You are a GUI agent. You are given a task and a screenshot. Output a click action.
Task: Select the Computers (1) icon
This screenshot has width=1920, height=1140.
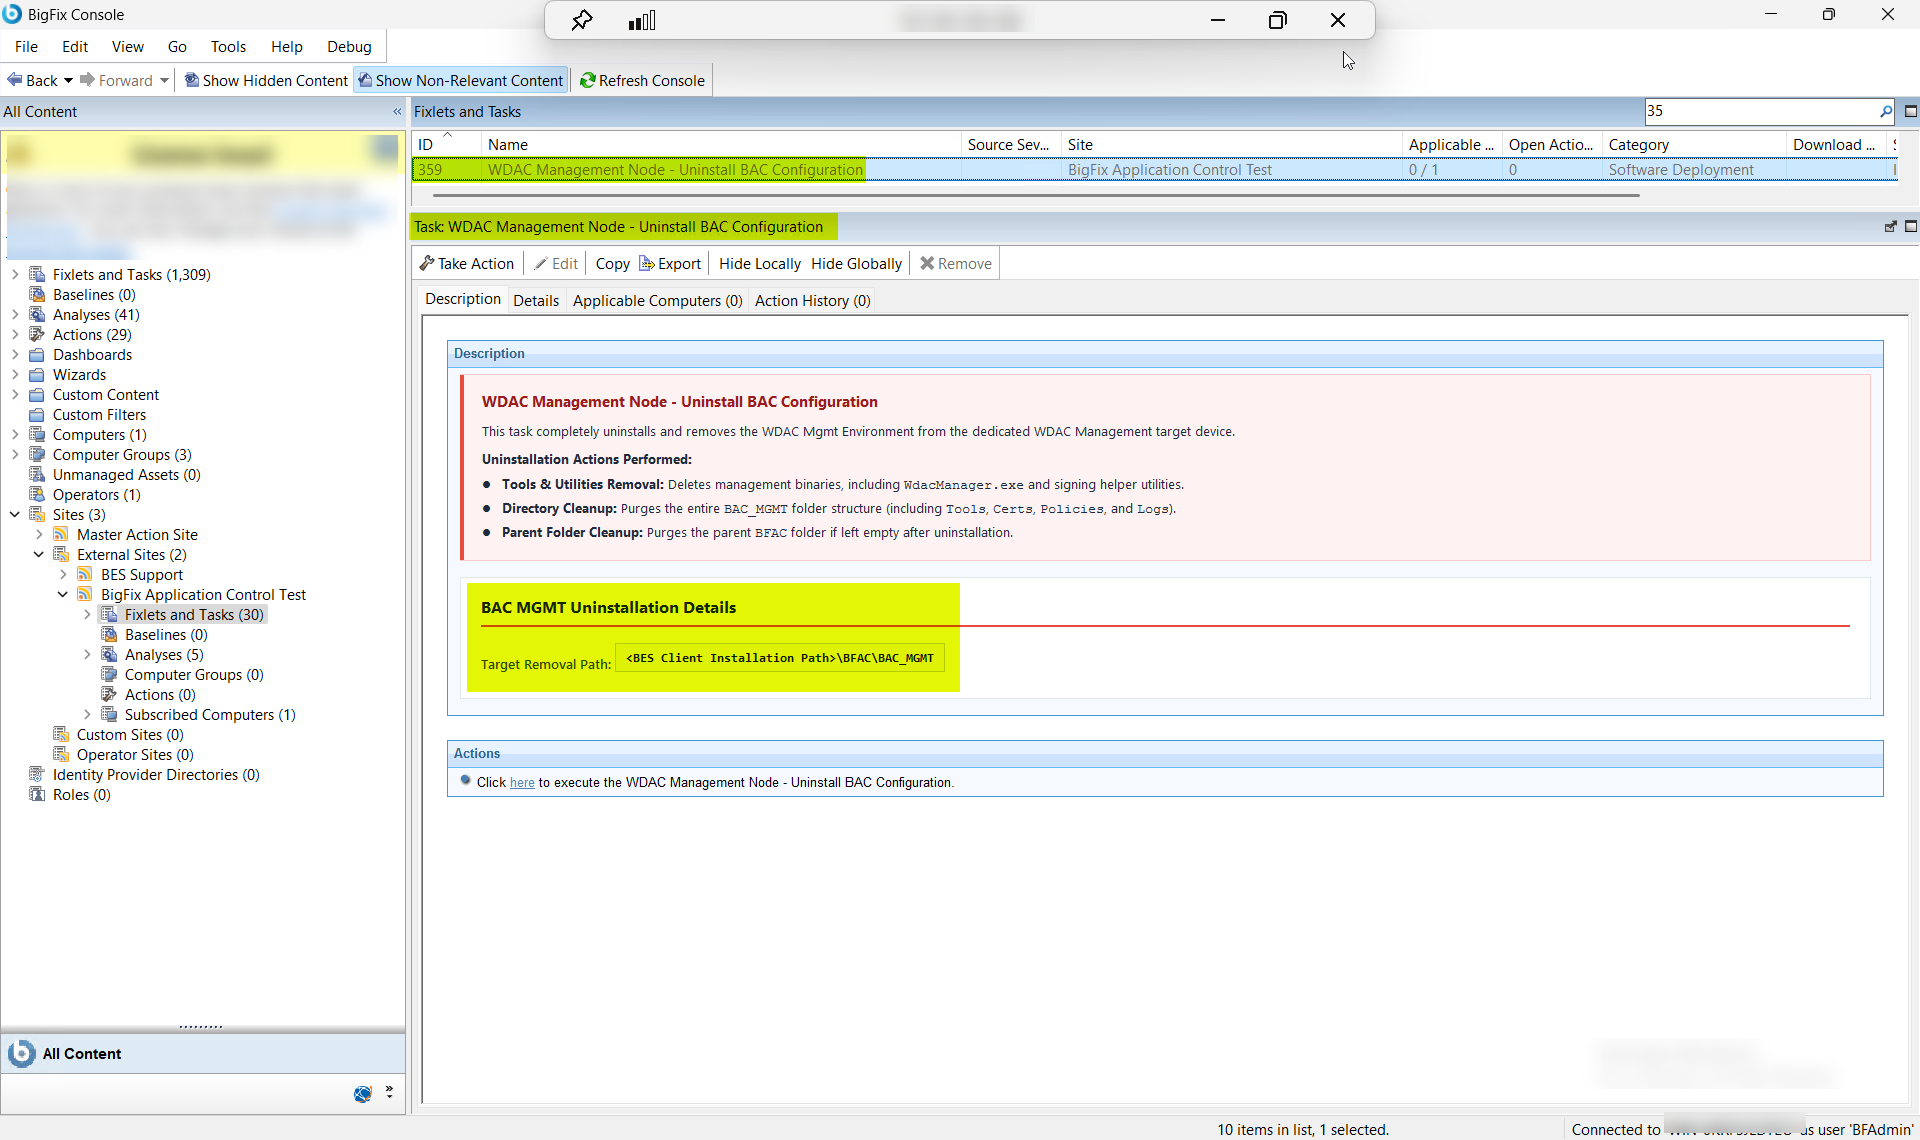tap(37, 434)
